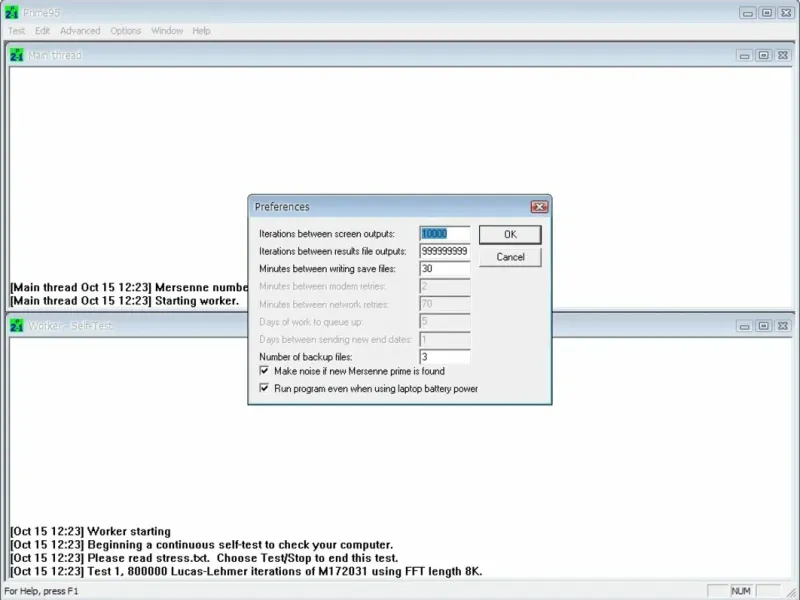800x600 pixels.
Task: Open the Options menu
Action: 126,31
